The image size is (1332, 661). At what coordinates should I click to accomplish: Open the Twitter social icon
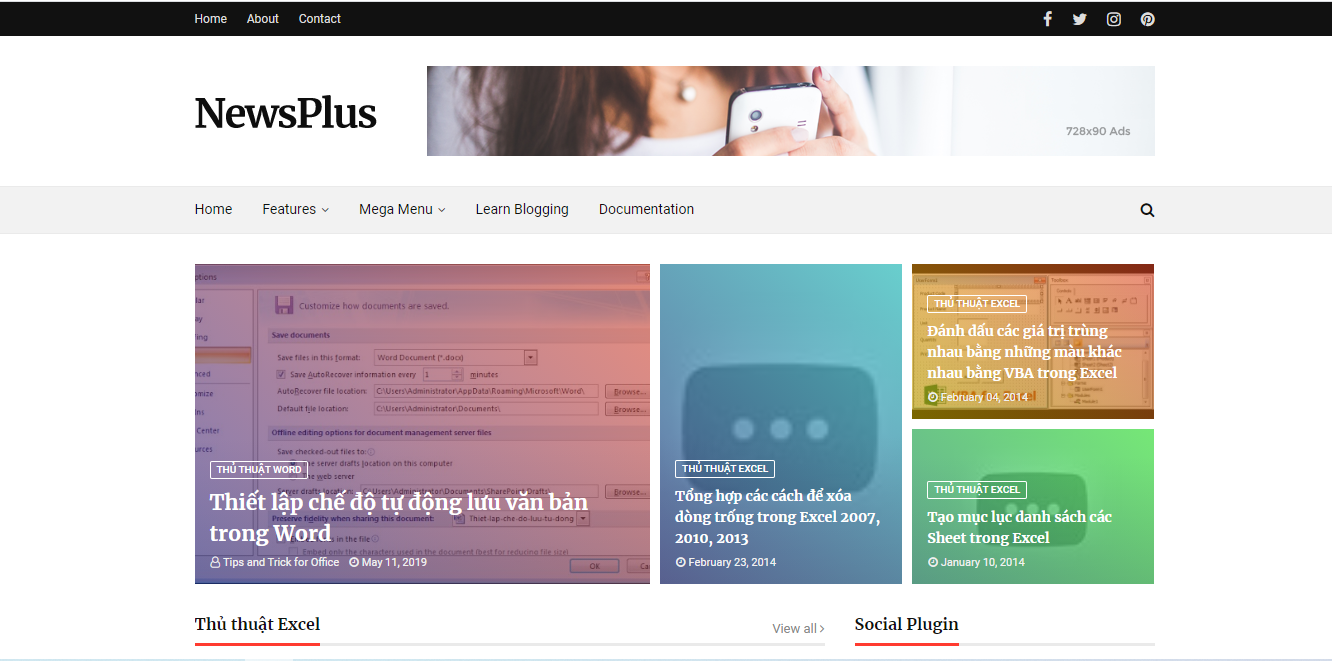tap(1080, 19)
